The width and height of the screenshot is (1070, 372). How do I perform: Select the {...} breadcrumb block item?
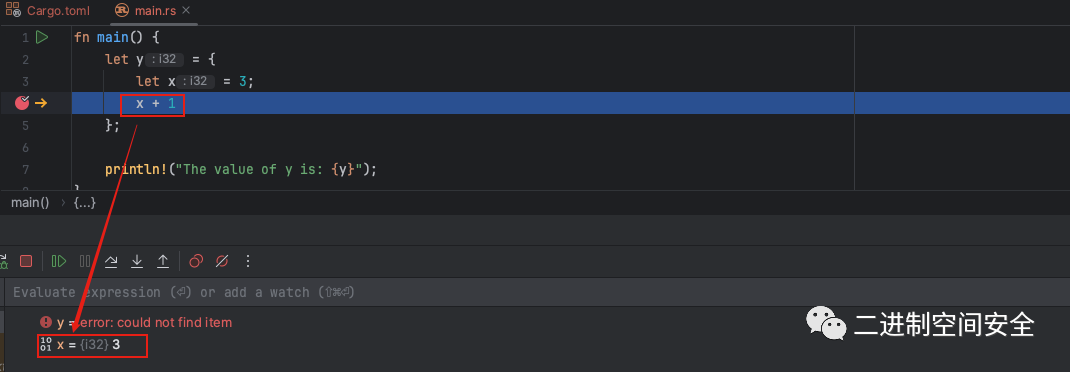85,203
